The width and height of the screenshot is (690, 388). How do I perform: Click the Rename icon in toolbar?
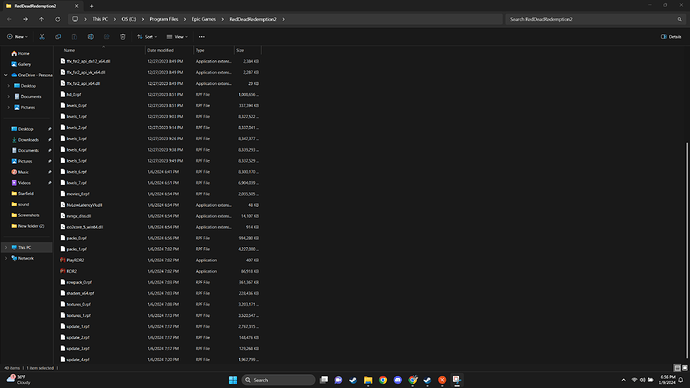[90, 37]
